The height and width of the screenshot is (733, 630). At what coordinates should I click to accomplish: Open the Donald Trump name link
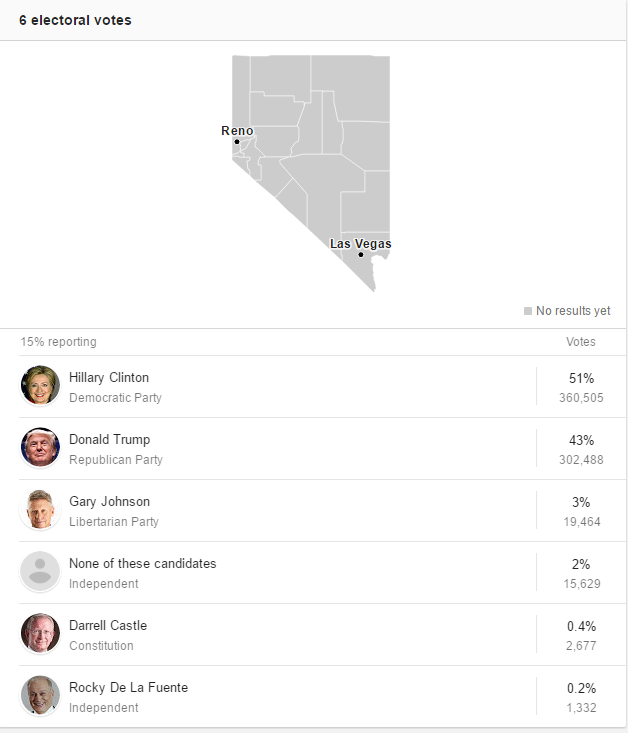coord(109,439)
